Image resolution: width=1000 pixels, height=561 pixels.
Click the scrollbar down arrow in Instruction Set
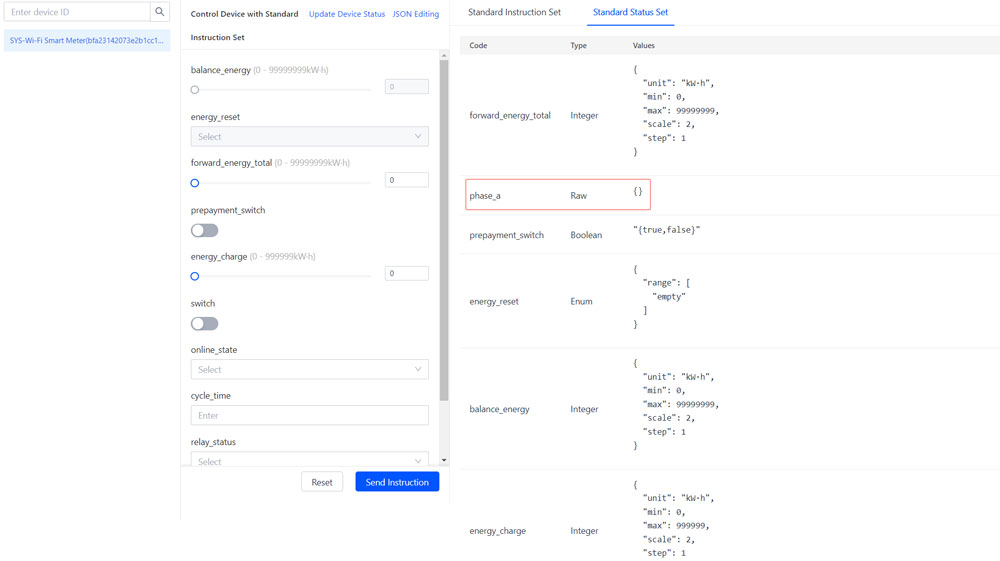[444, 460]
